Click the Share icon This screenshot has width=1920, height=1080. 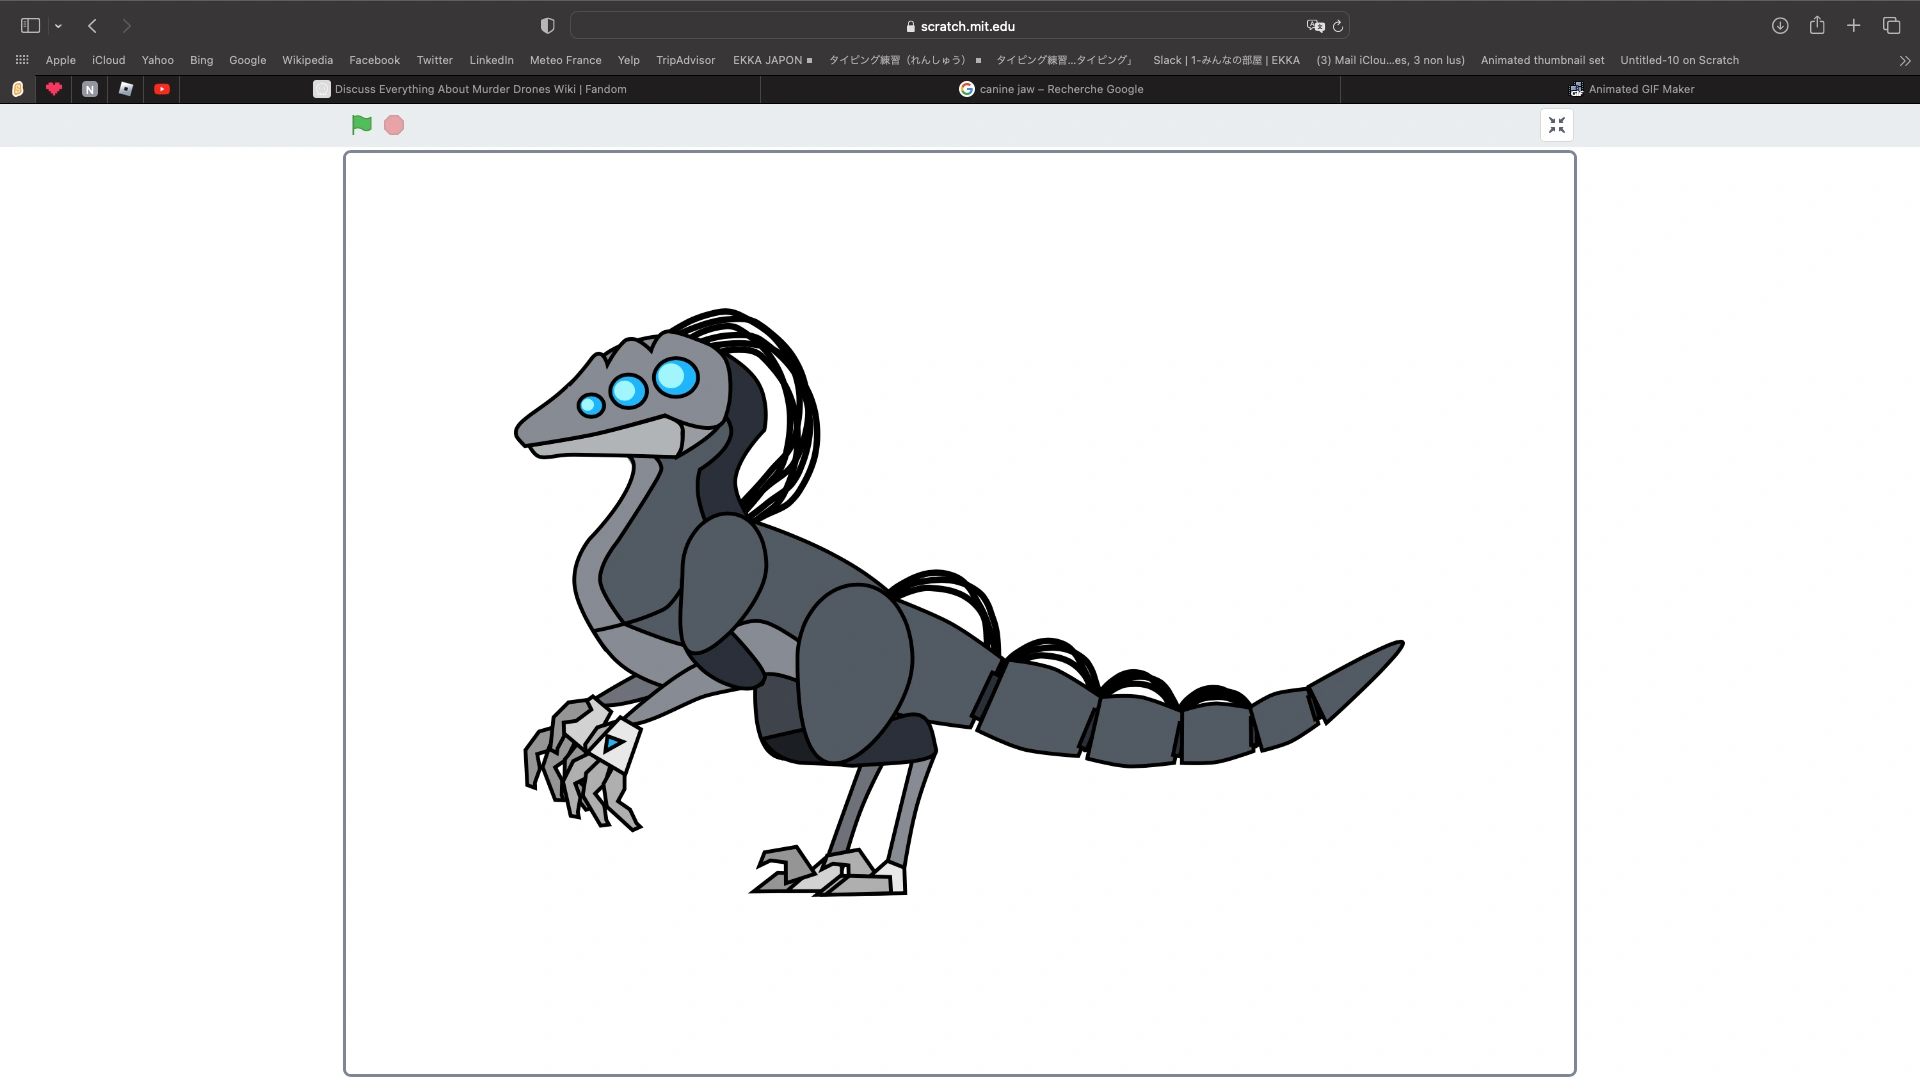click(x=1817, y=26)
